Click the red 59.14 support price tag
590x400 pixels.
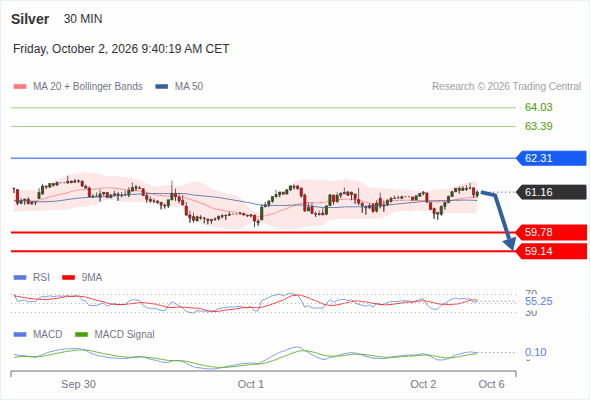(551, 251)
